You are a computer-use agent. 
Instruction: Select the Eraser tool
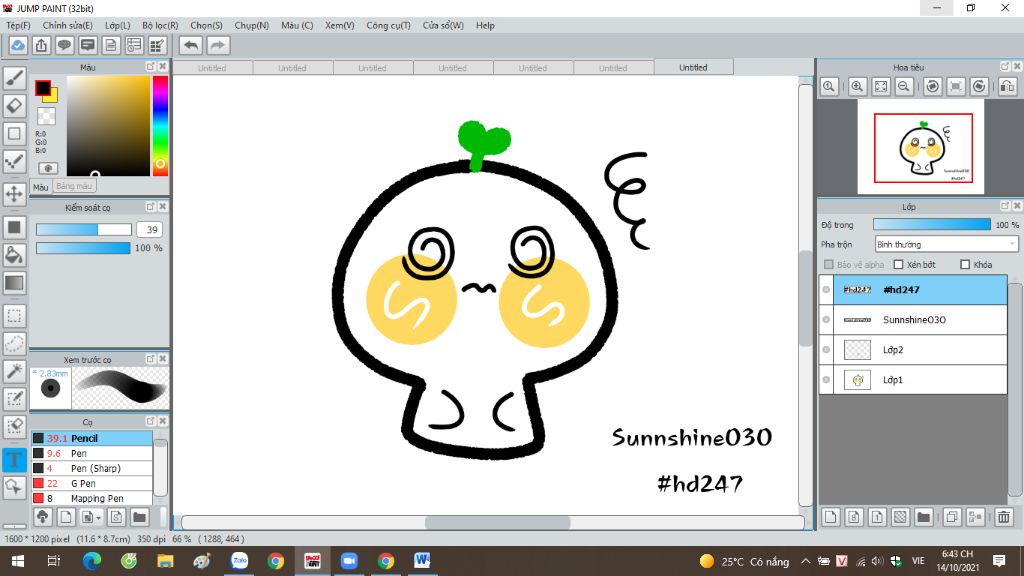(x=14, y=105)
